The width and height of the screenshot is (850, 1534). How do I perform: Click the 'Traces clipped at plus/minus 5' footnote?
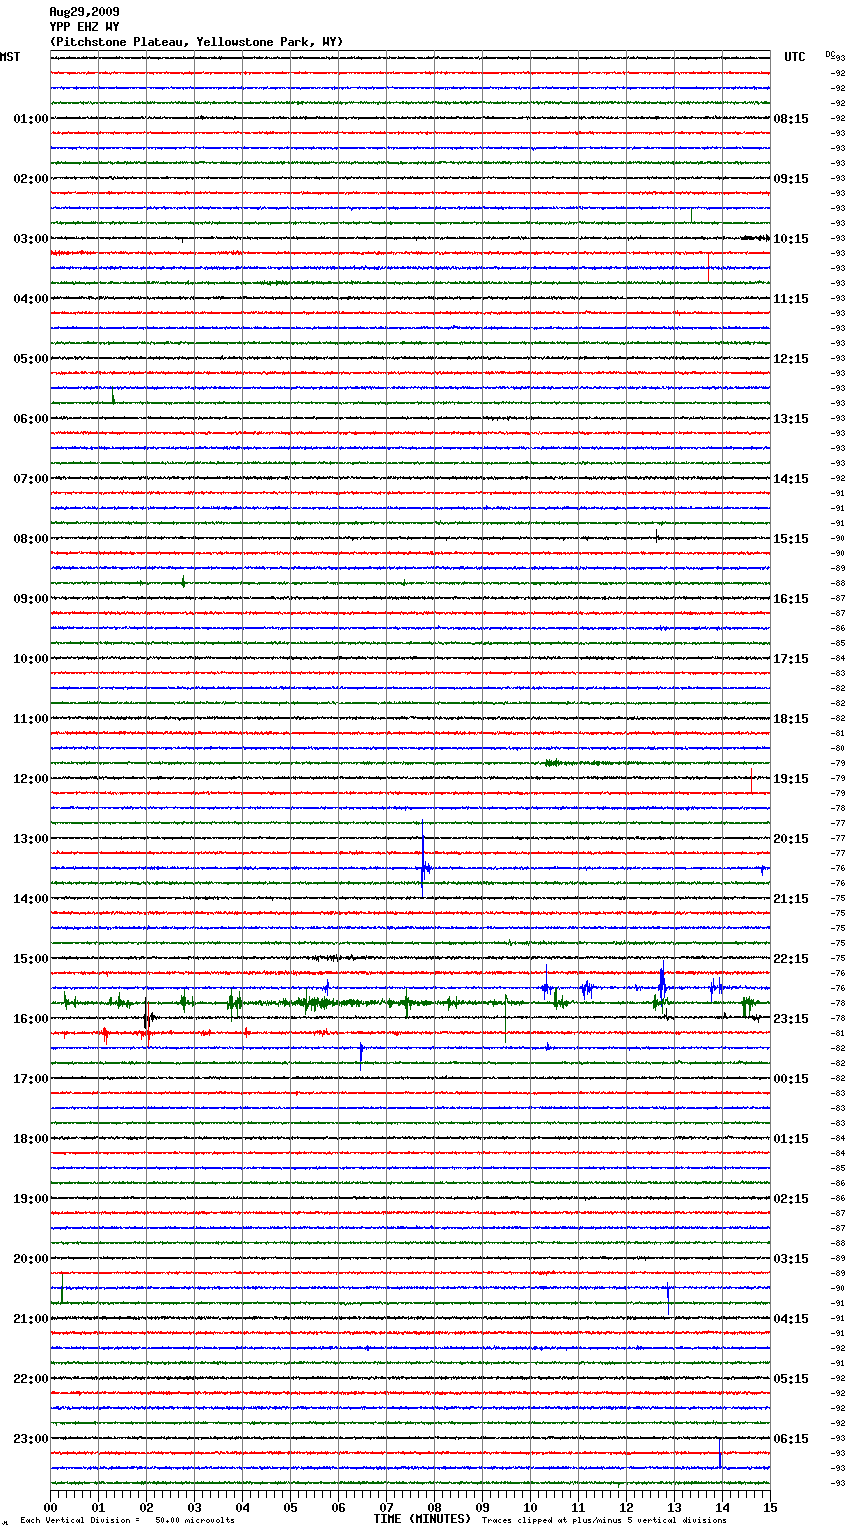[604, 1521]
